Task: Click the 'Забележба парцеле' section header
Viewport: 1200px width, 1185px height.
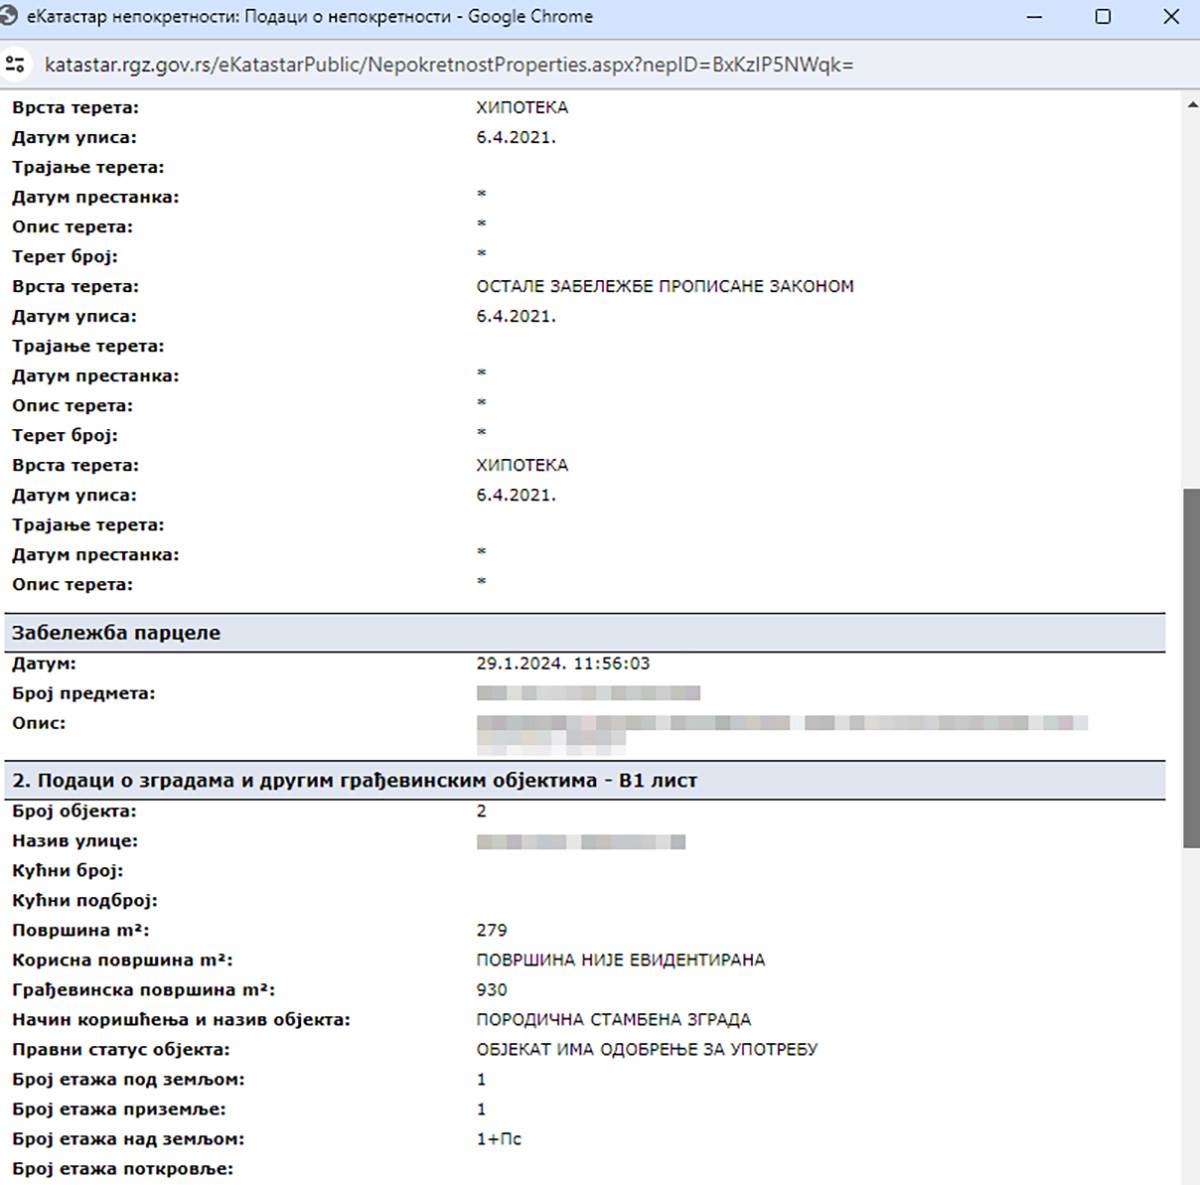Action: (x=116, y=633)
